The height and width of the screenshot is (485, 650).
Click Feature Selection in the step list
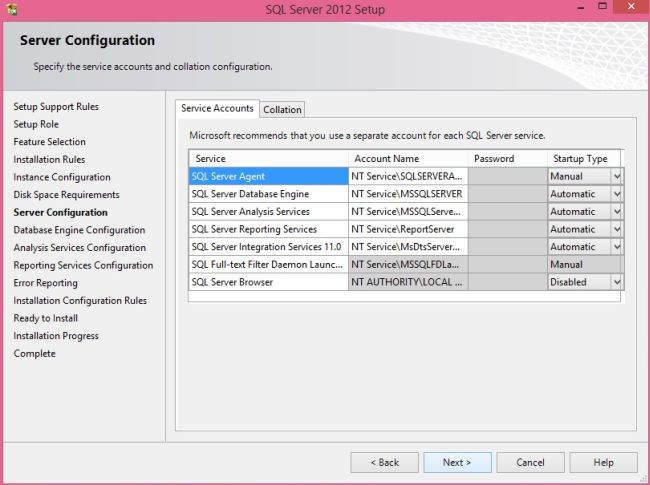49,142
